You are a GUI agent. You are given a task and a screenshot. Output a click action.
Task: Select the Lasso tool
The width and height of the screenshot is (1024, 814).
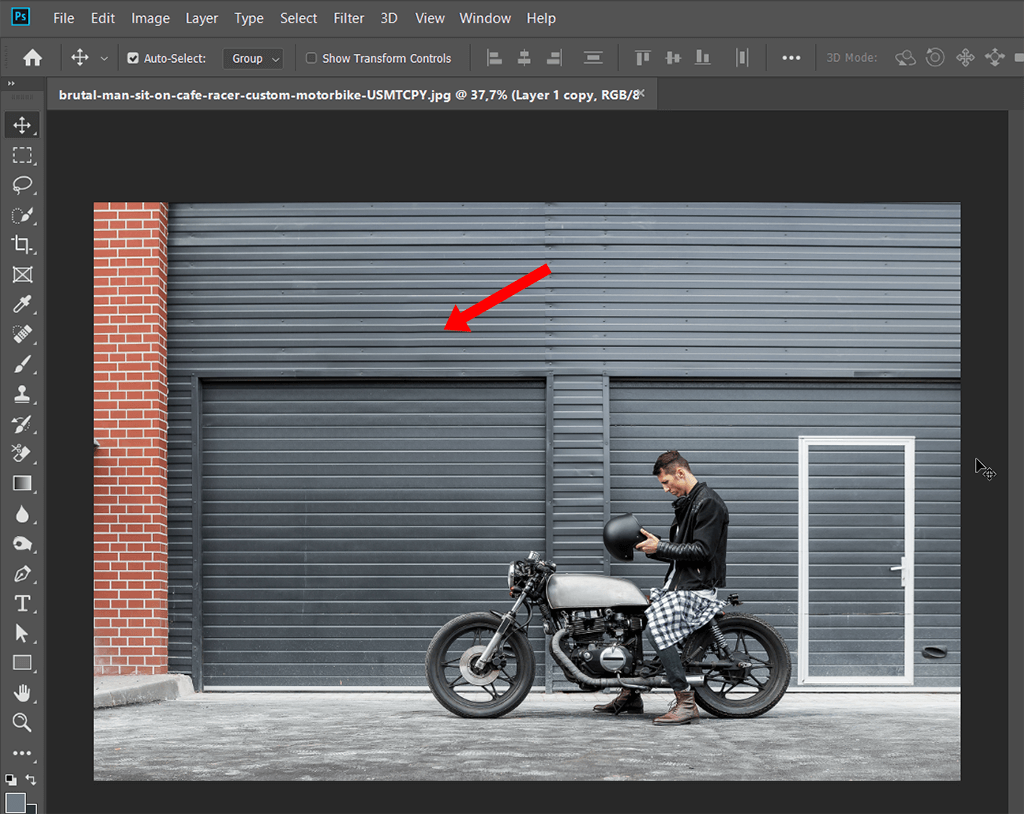[x=22, y=185]
